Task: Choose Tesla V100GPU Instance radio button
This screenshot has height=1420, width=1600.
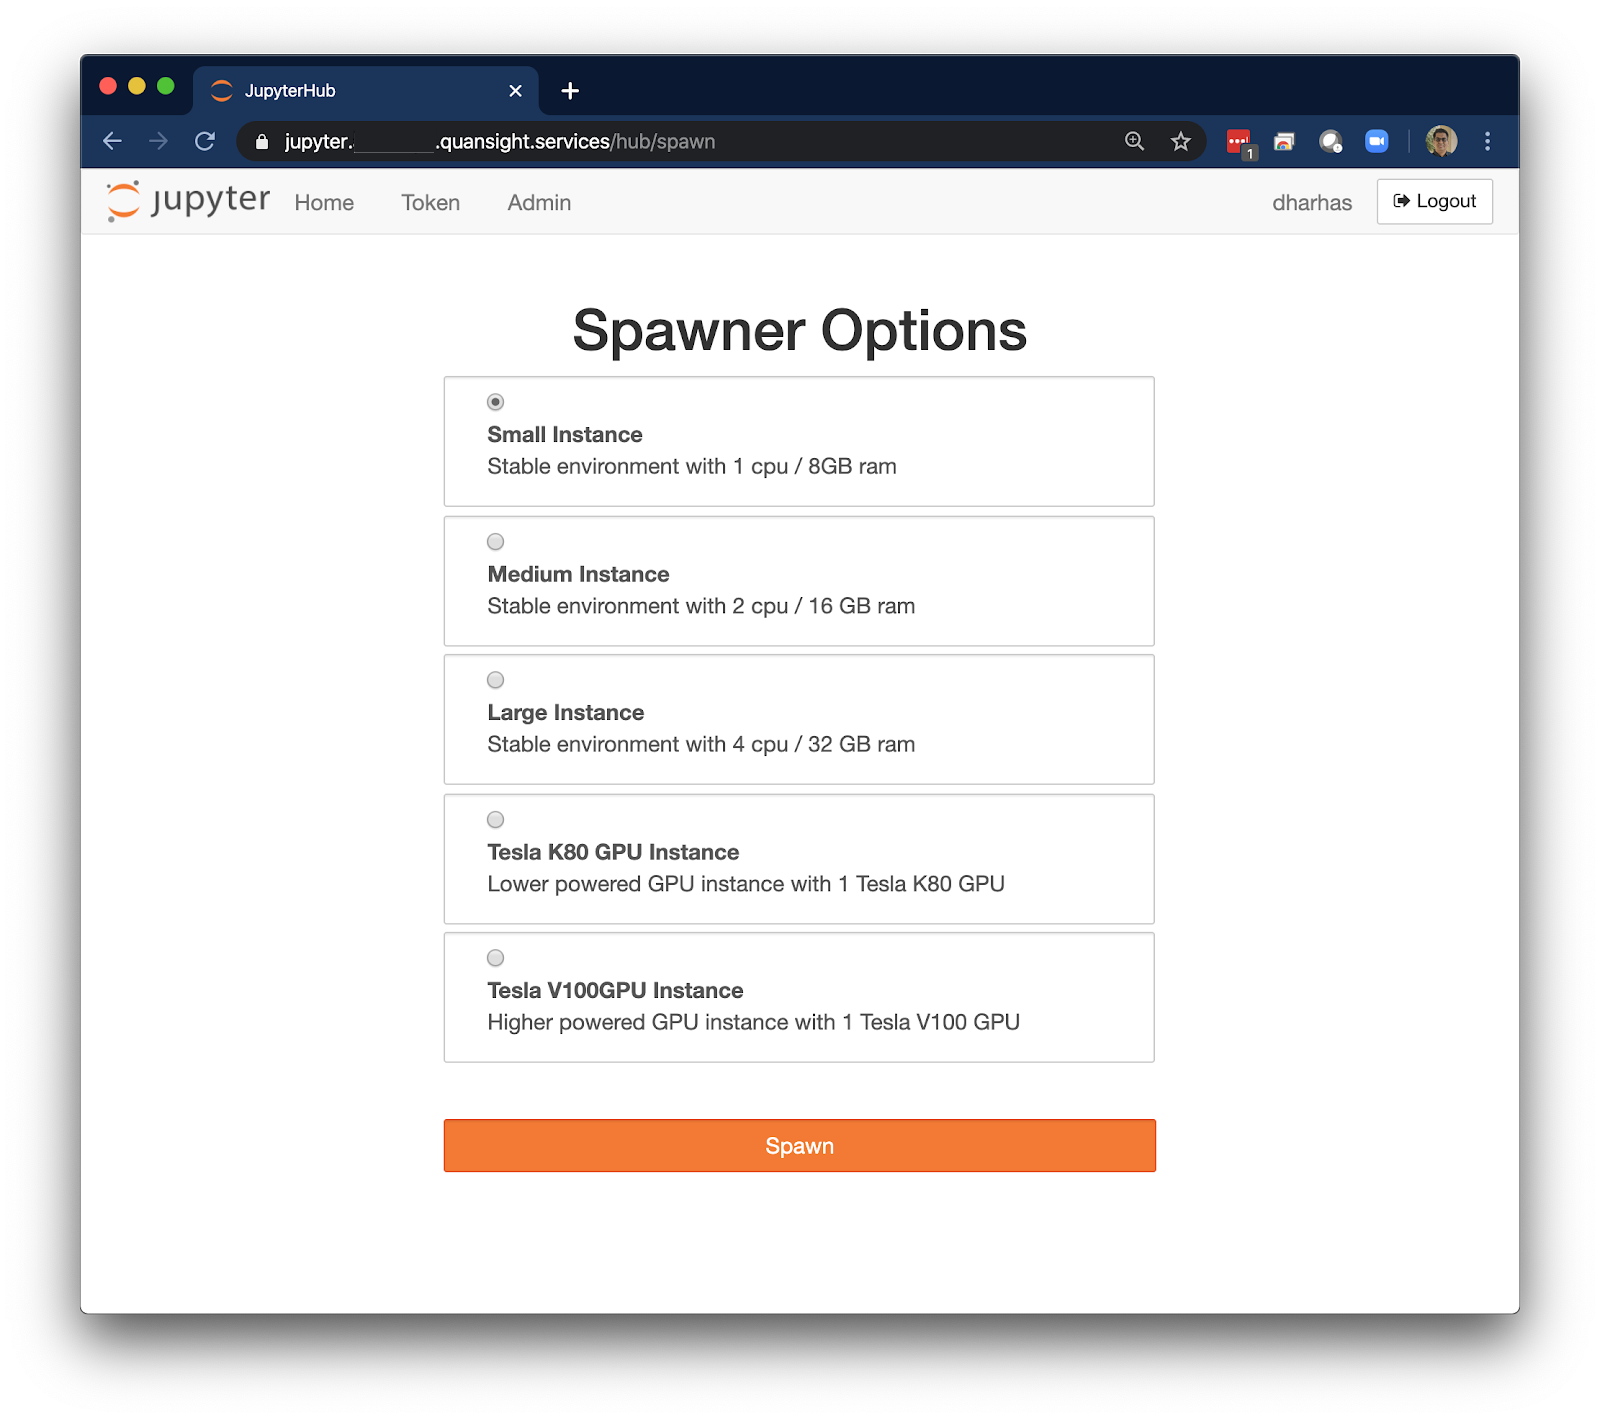Action: tap(495, 958)
